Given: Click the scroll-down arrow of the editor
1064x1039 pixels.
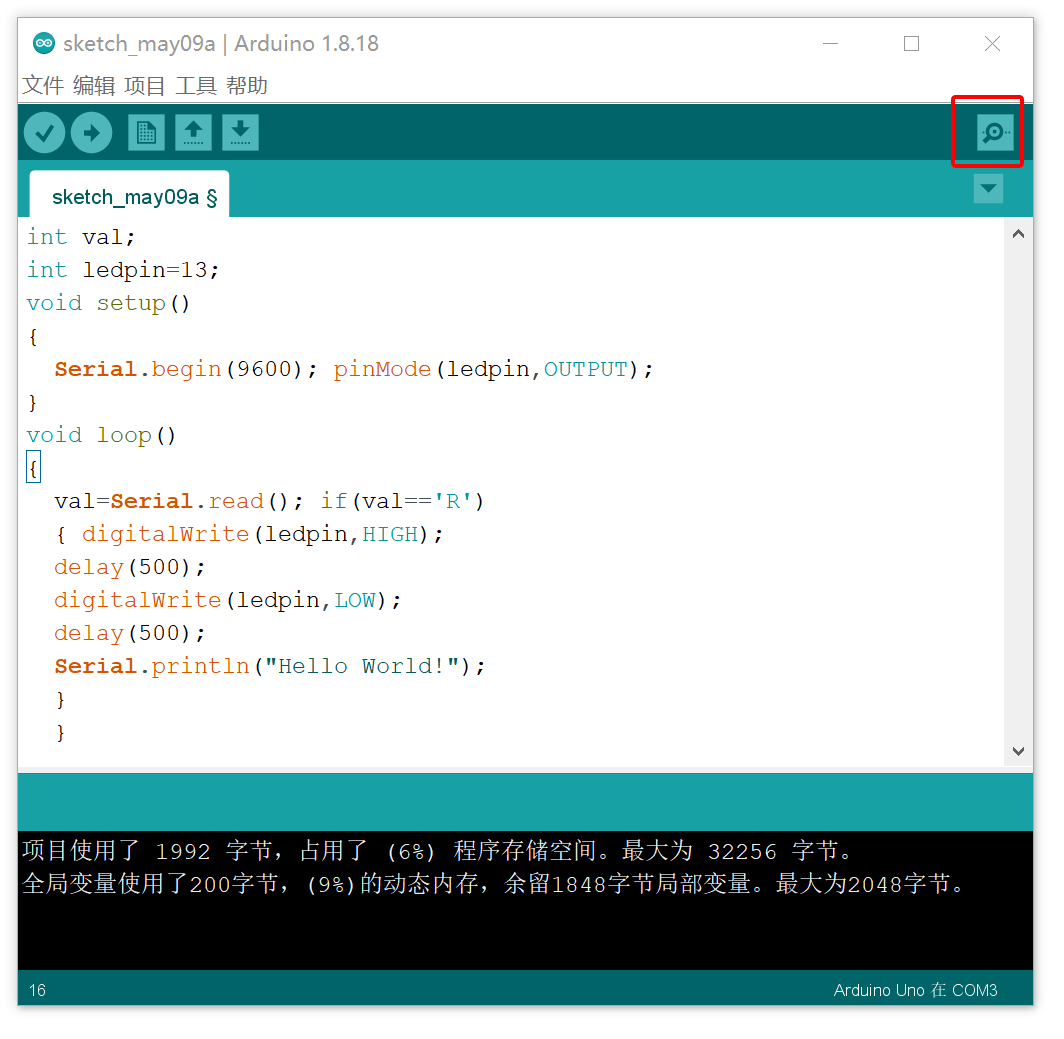Looking at the screenshot, I should point(1018,751).
